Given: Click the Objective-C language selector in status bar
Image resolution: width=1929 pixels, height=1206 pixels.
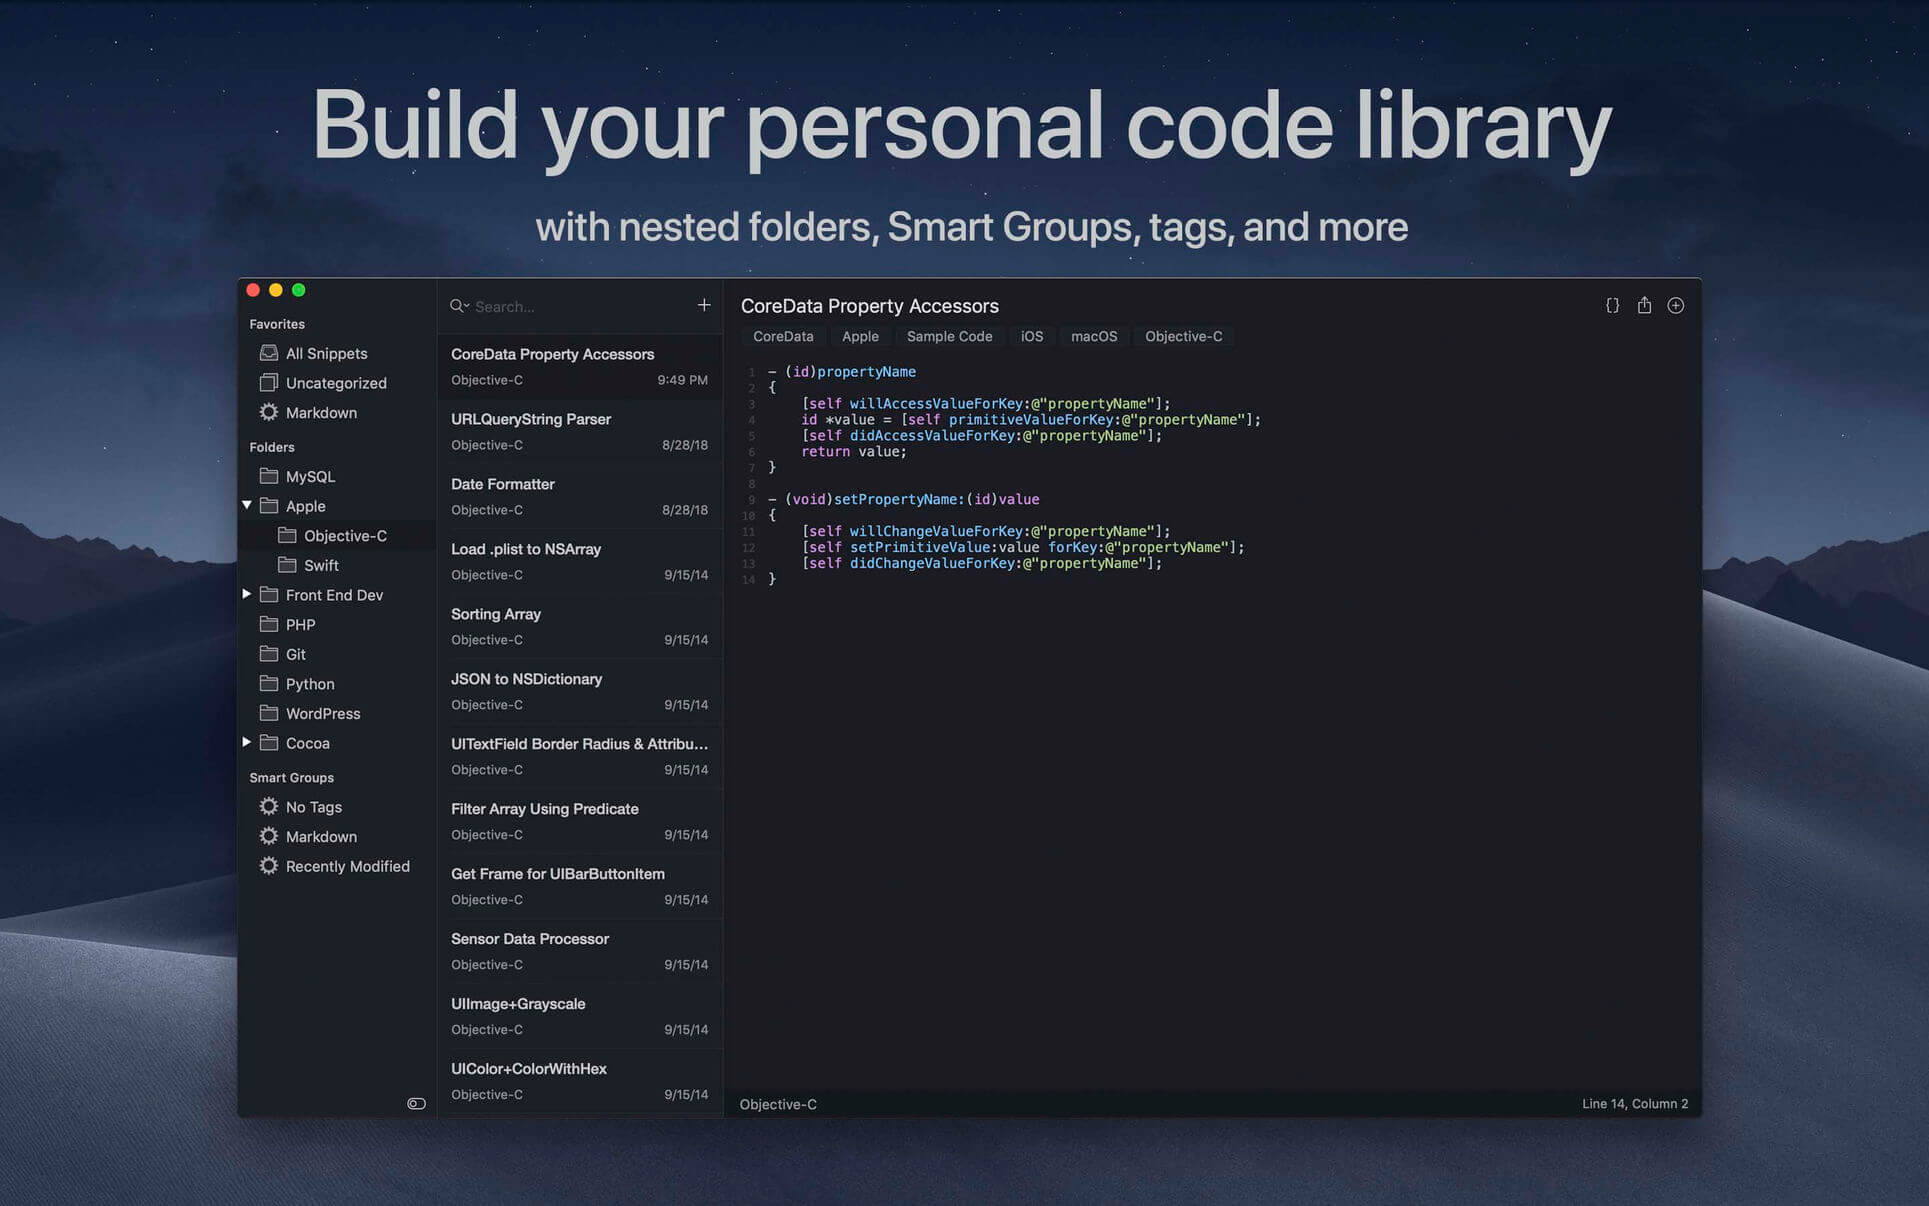Looking at the screenshot, I should (x=778, y=1104).
